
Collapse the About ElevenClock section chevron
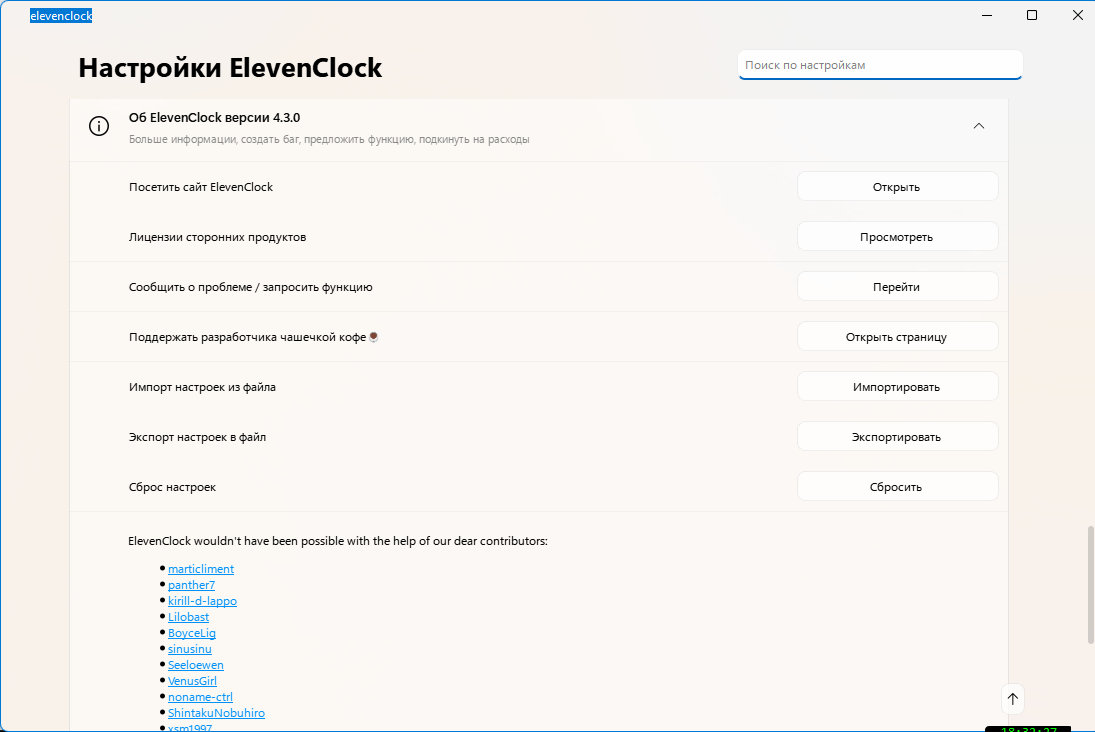click(x=978, y=126)
